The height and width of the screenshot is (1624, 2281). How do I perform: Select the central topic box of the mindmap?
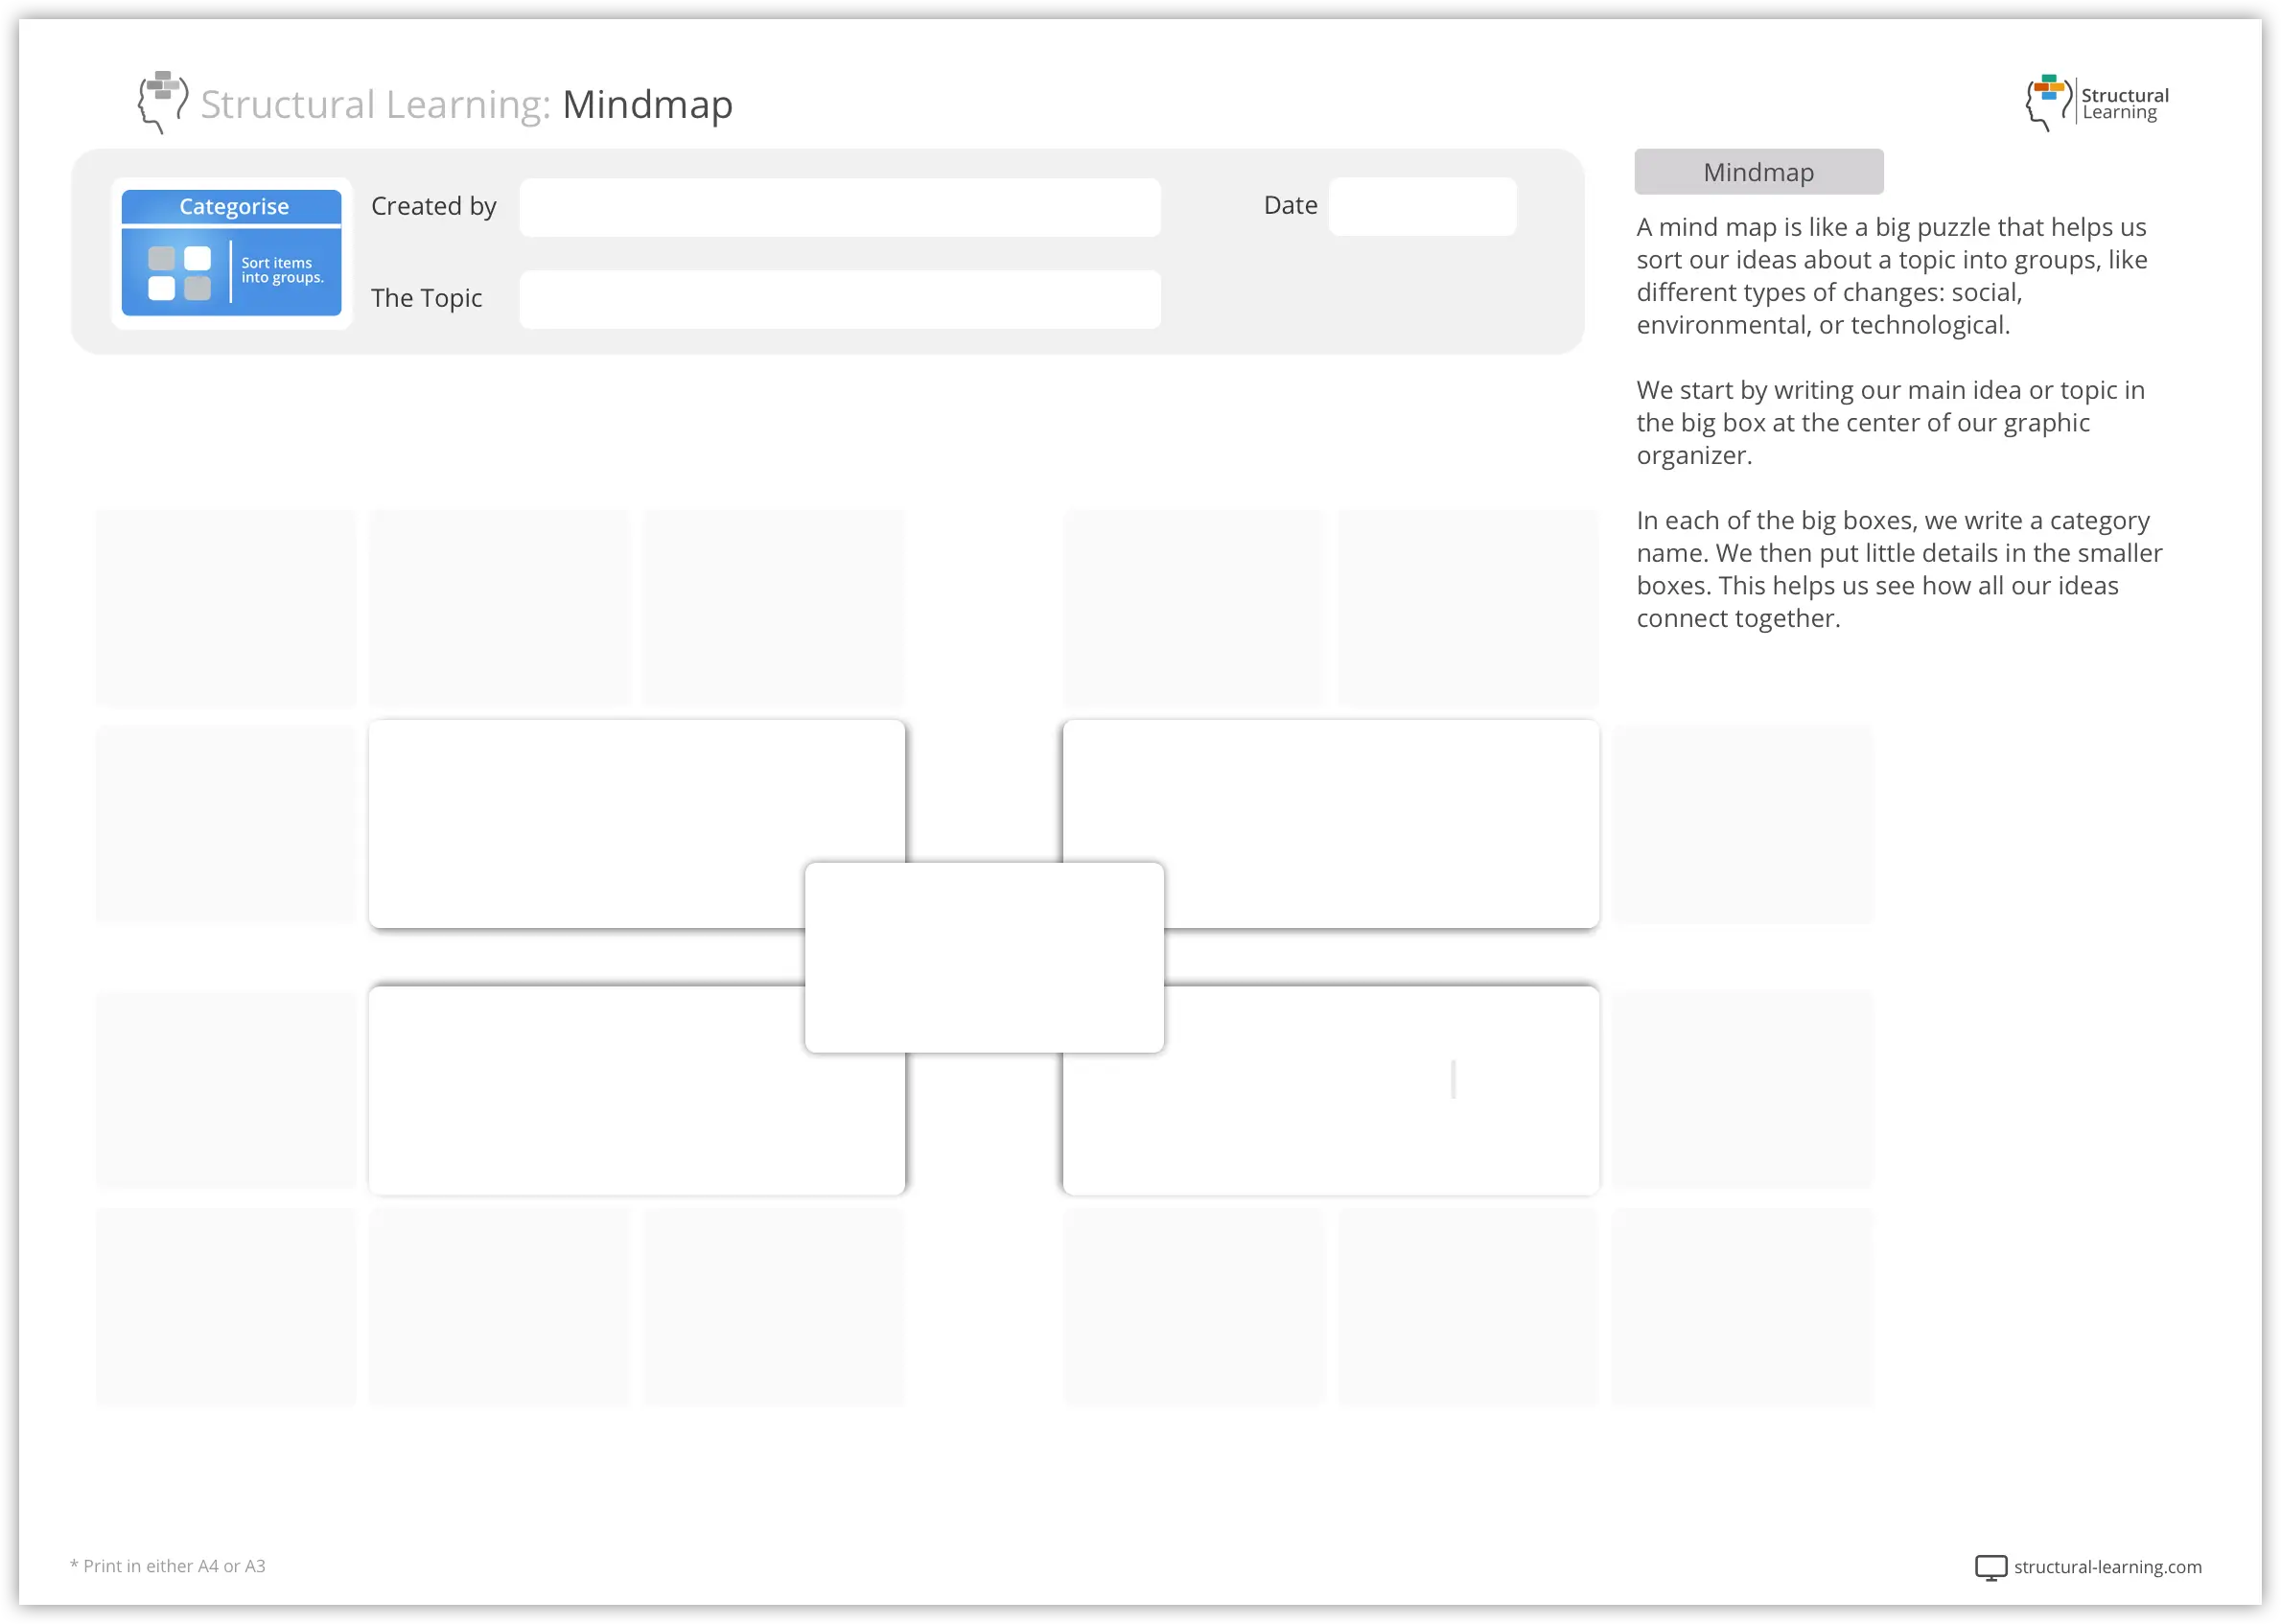click(983, 957)
